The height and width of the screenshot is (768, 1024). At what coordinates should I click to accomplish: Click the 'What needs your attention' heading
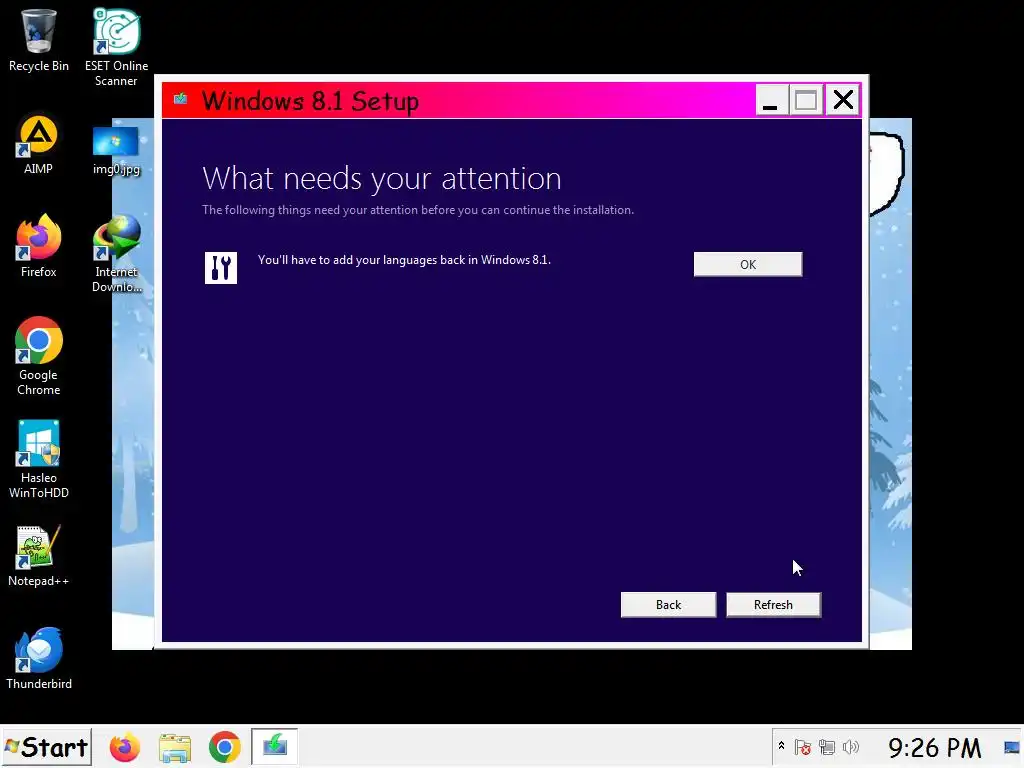(x=381, y=178)
